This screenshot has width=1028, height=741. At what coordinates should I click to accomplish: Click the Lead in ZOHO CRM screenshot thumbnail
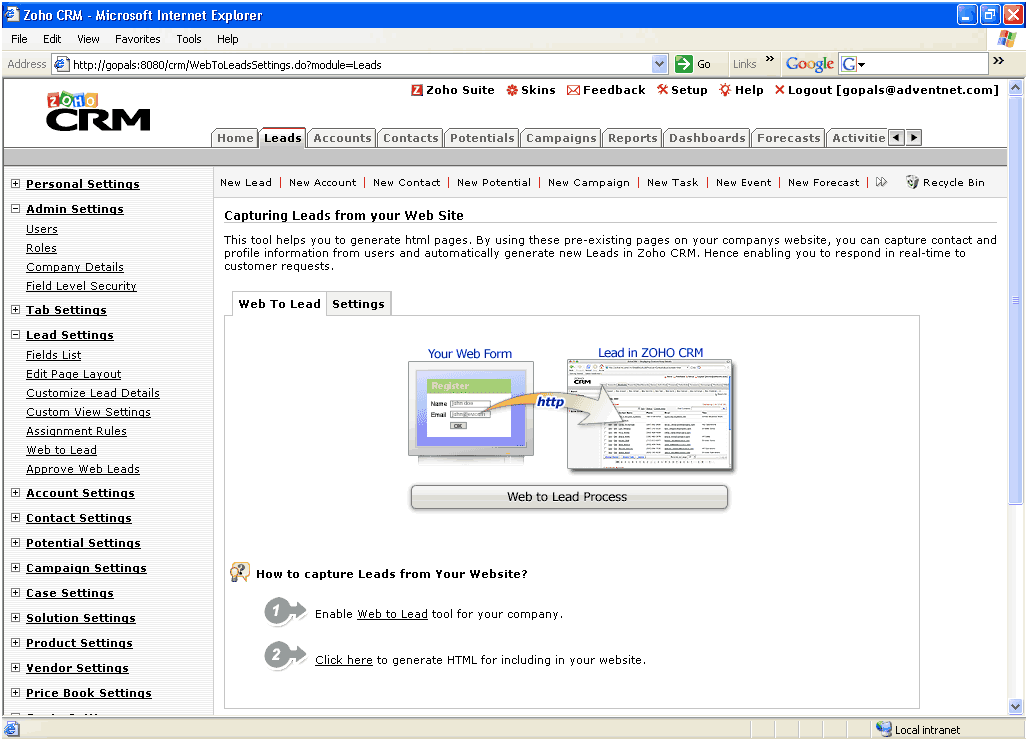[x=650, y=414]
